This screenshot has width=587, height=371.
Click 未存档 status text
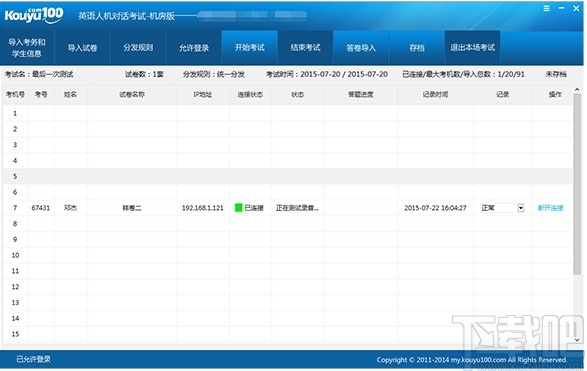pyautogui.click(x=556, y=74)
